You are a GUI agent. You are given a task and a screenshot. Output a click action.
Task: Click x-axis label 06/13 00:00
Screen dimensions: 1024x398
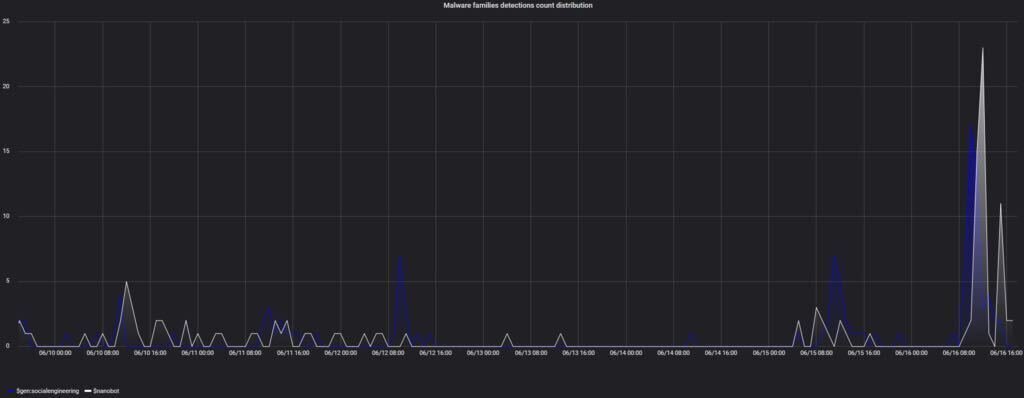(x=483, y=354)
